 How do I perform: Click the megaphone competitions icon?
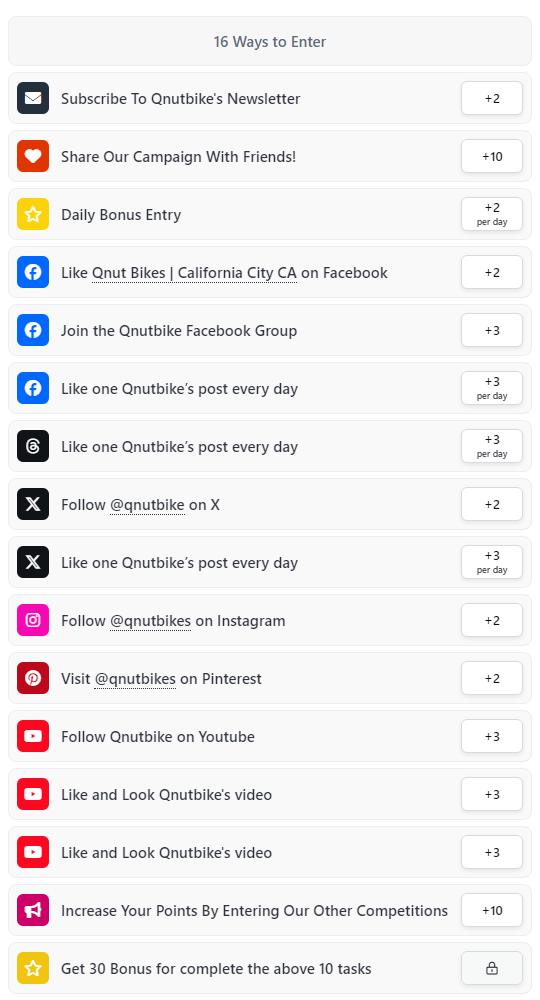point(33,911)
